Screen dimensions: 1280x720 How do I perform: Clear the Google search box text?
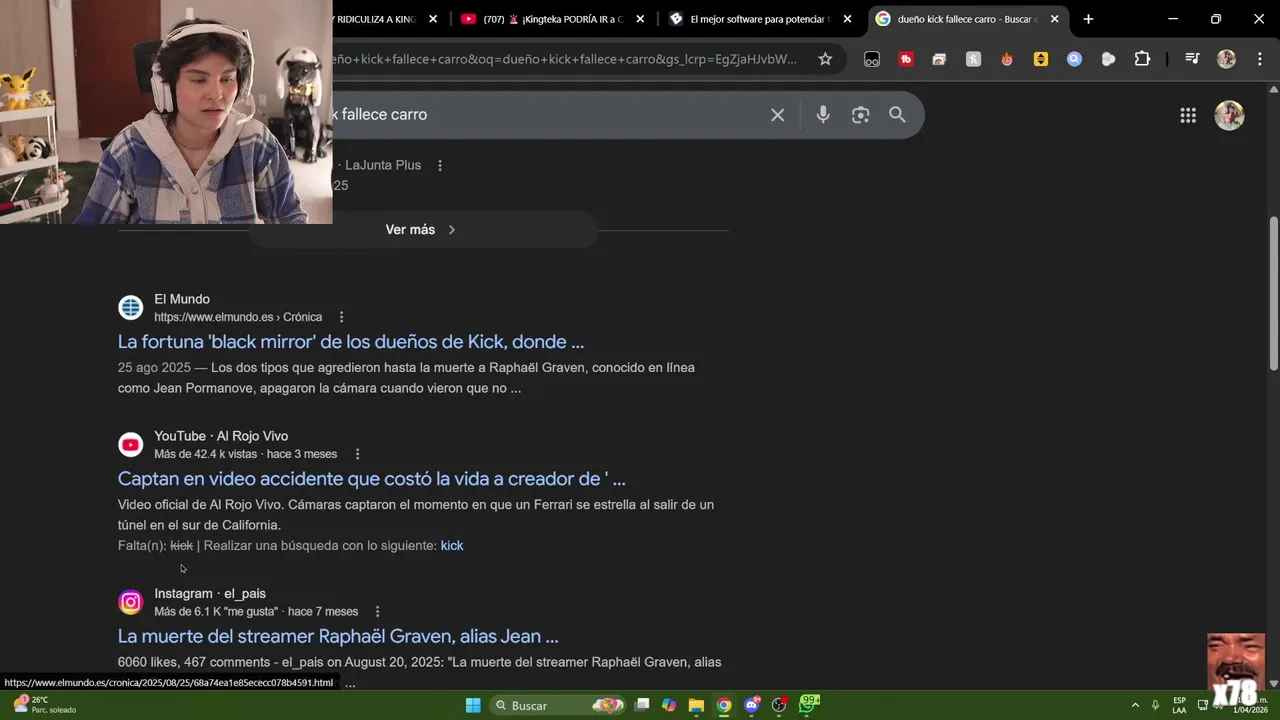tap(777, 115)
